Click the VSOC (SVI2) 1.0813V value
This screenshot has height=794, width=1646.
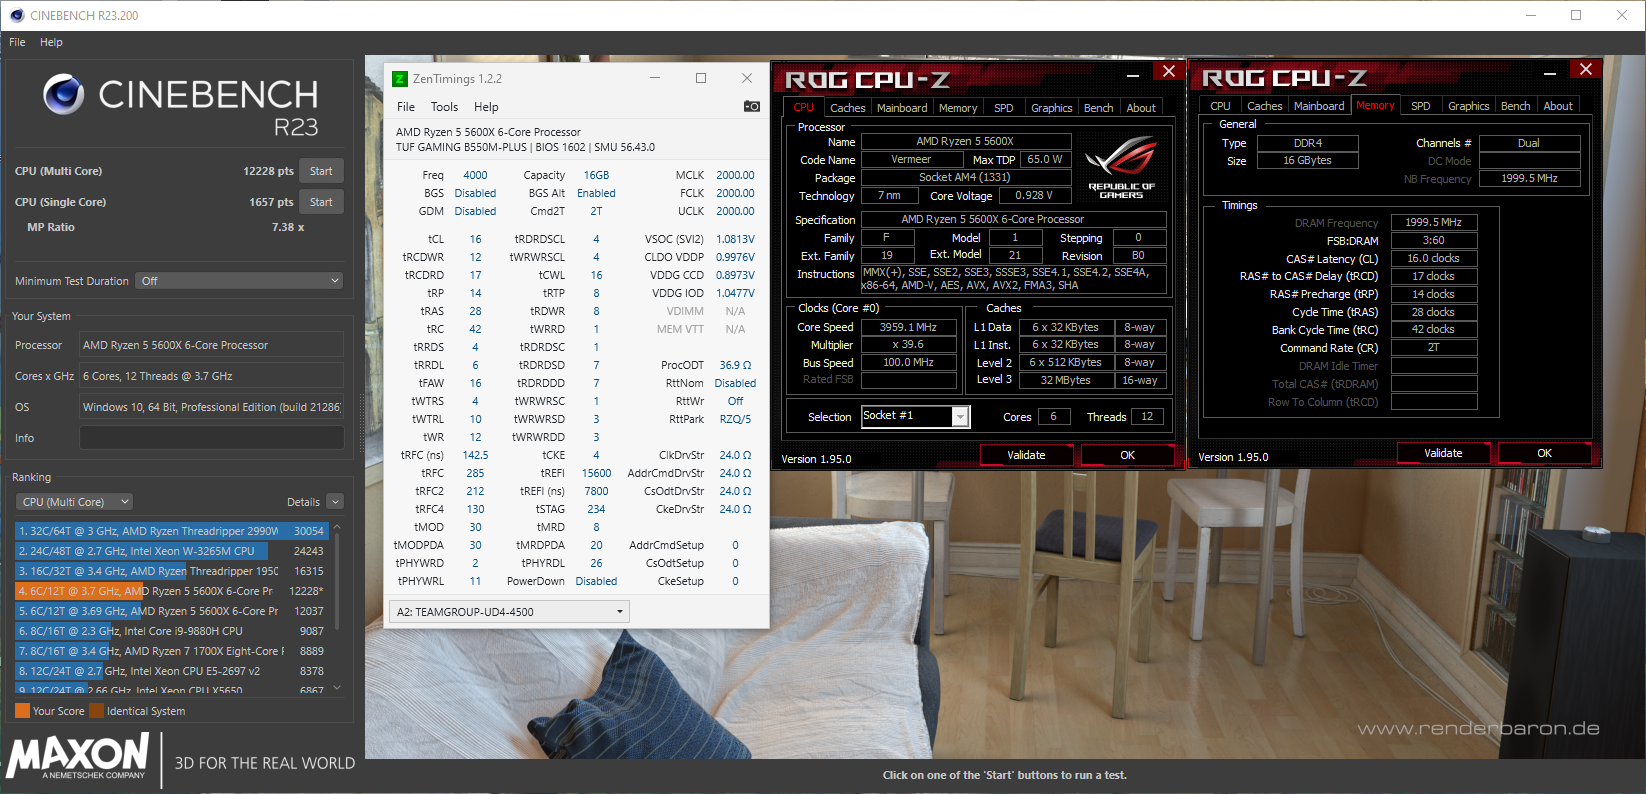coord(735,239)
